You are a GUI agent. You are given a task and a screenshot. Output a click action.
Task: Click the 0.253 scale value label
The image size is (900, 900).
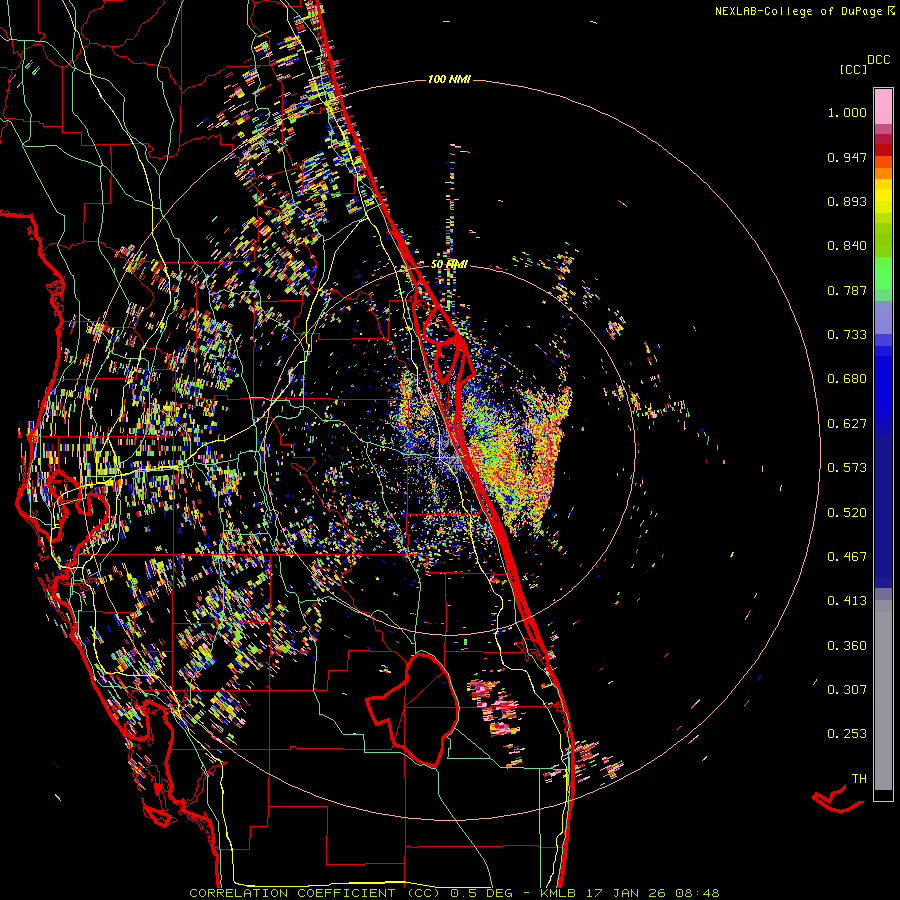point(846,734)
